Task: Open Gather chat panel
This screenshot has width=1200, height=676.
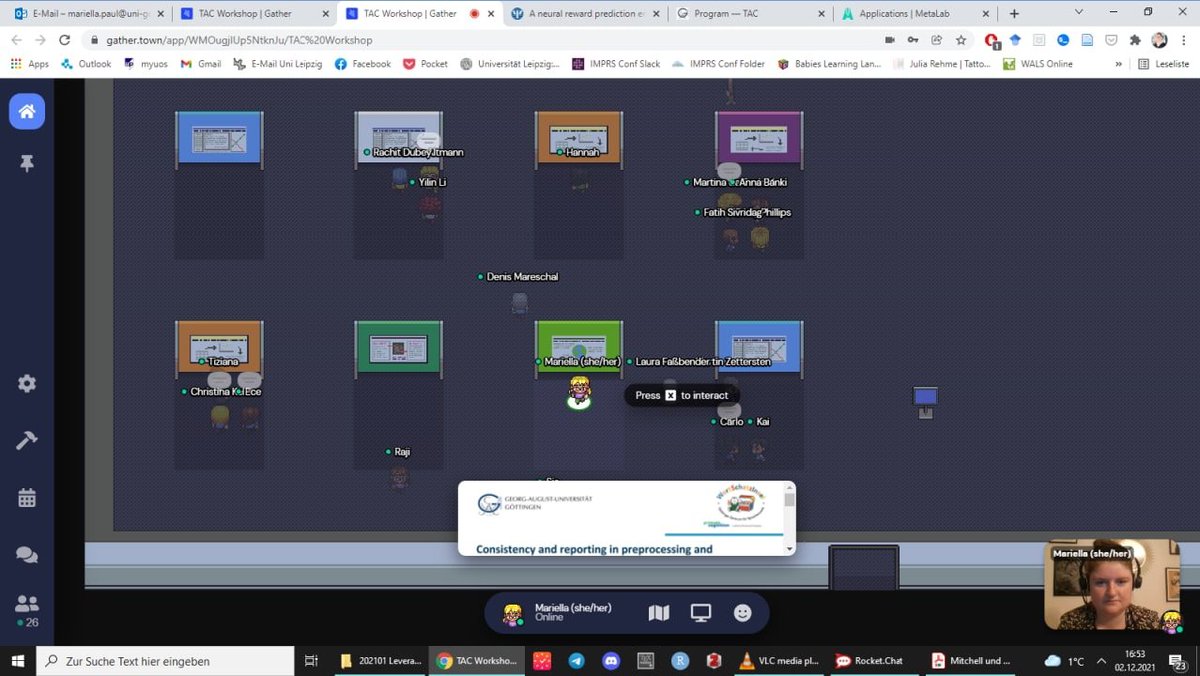Action: (27, 555)
